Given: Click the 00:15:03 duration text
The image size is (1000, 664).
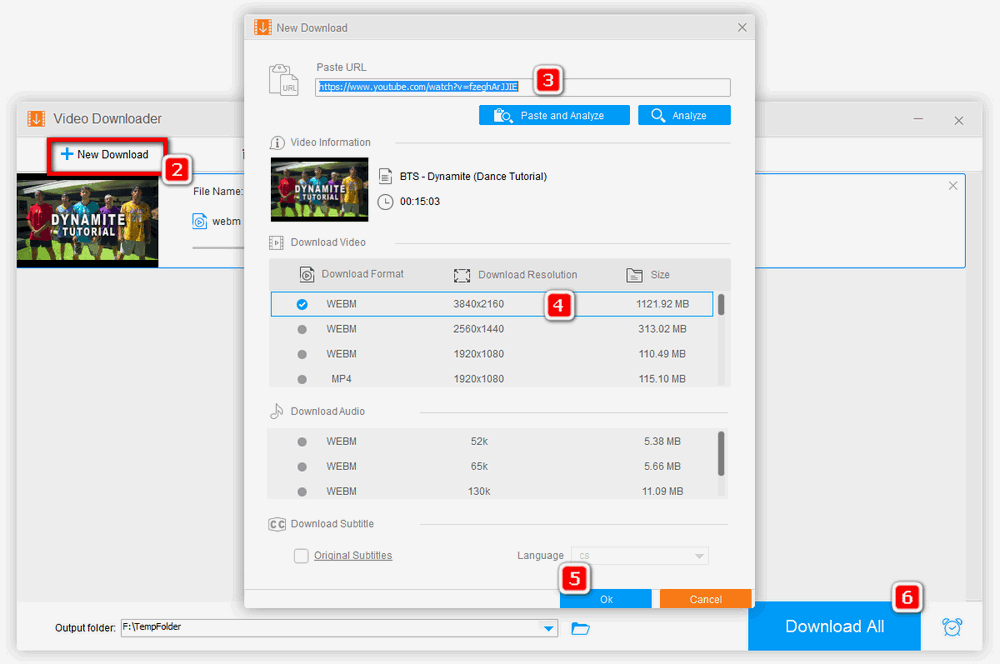Looking at the screenshot, I should (420, 202).
